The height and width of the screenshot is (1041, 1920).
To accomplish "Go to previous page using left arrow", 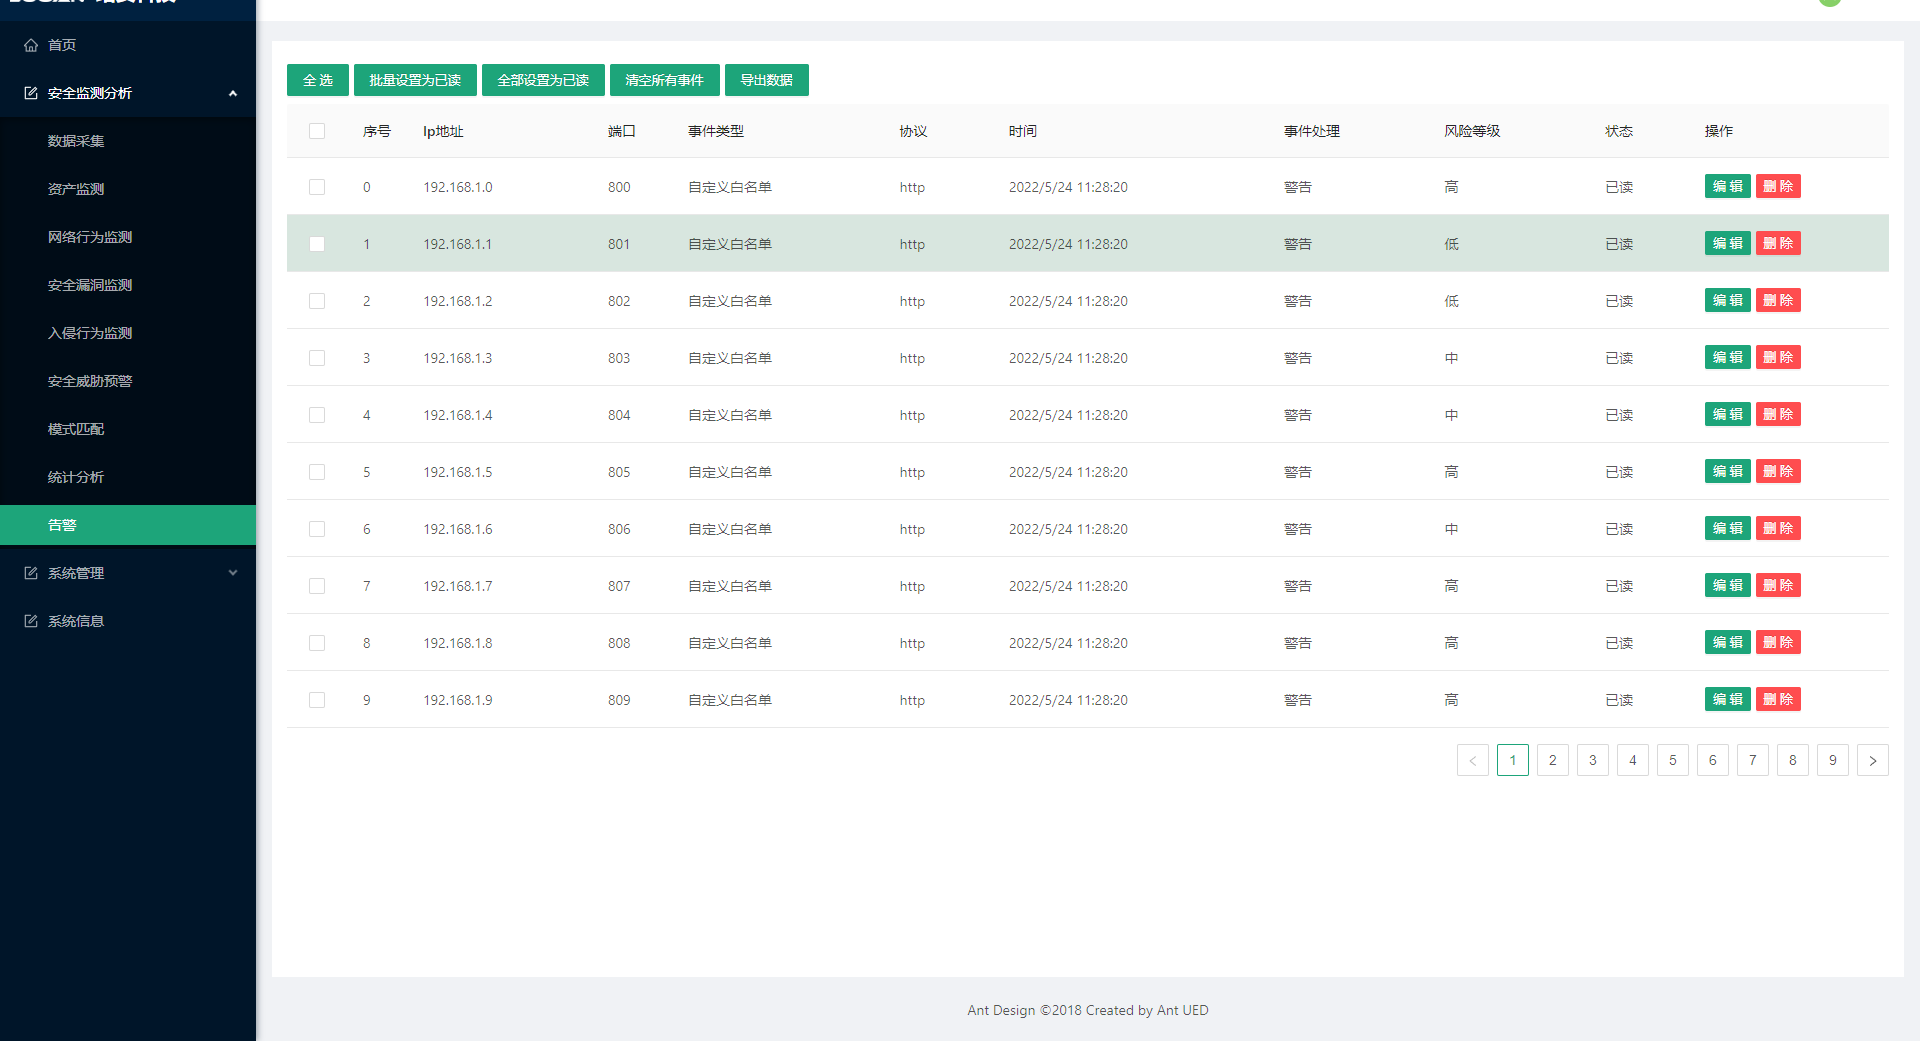I will (x=1472, y=760).
